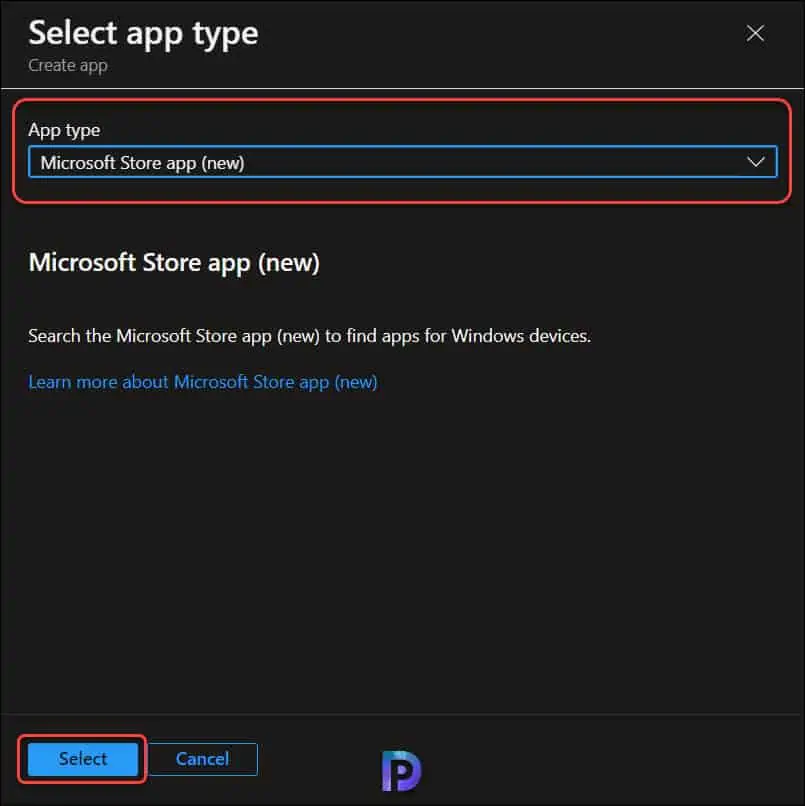Click the 'Select app type' heading
This screenshot has width=805, height=806.
(143, 34)
